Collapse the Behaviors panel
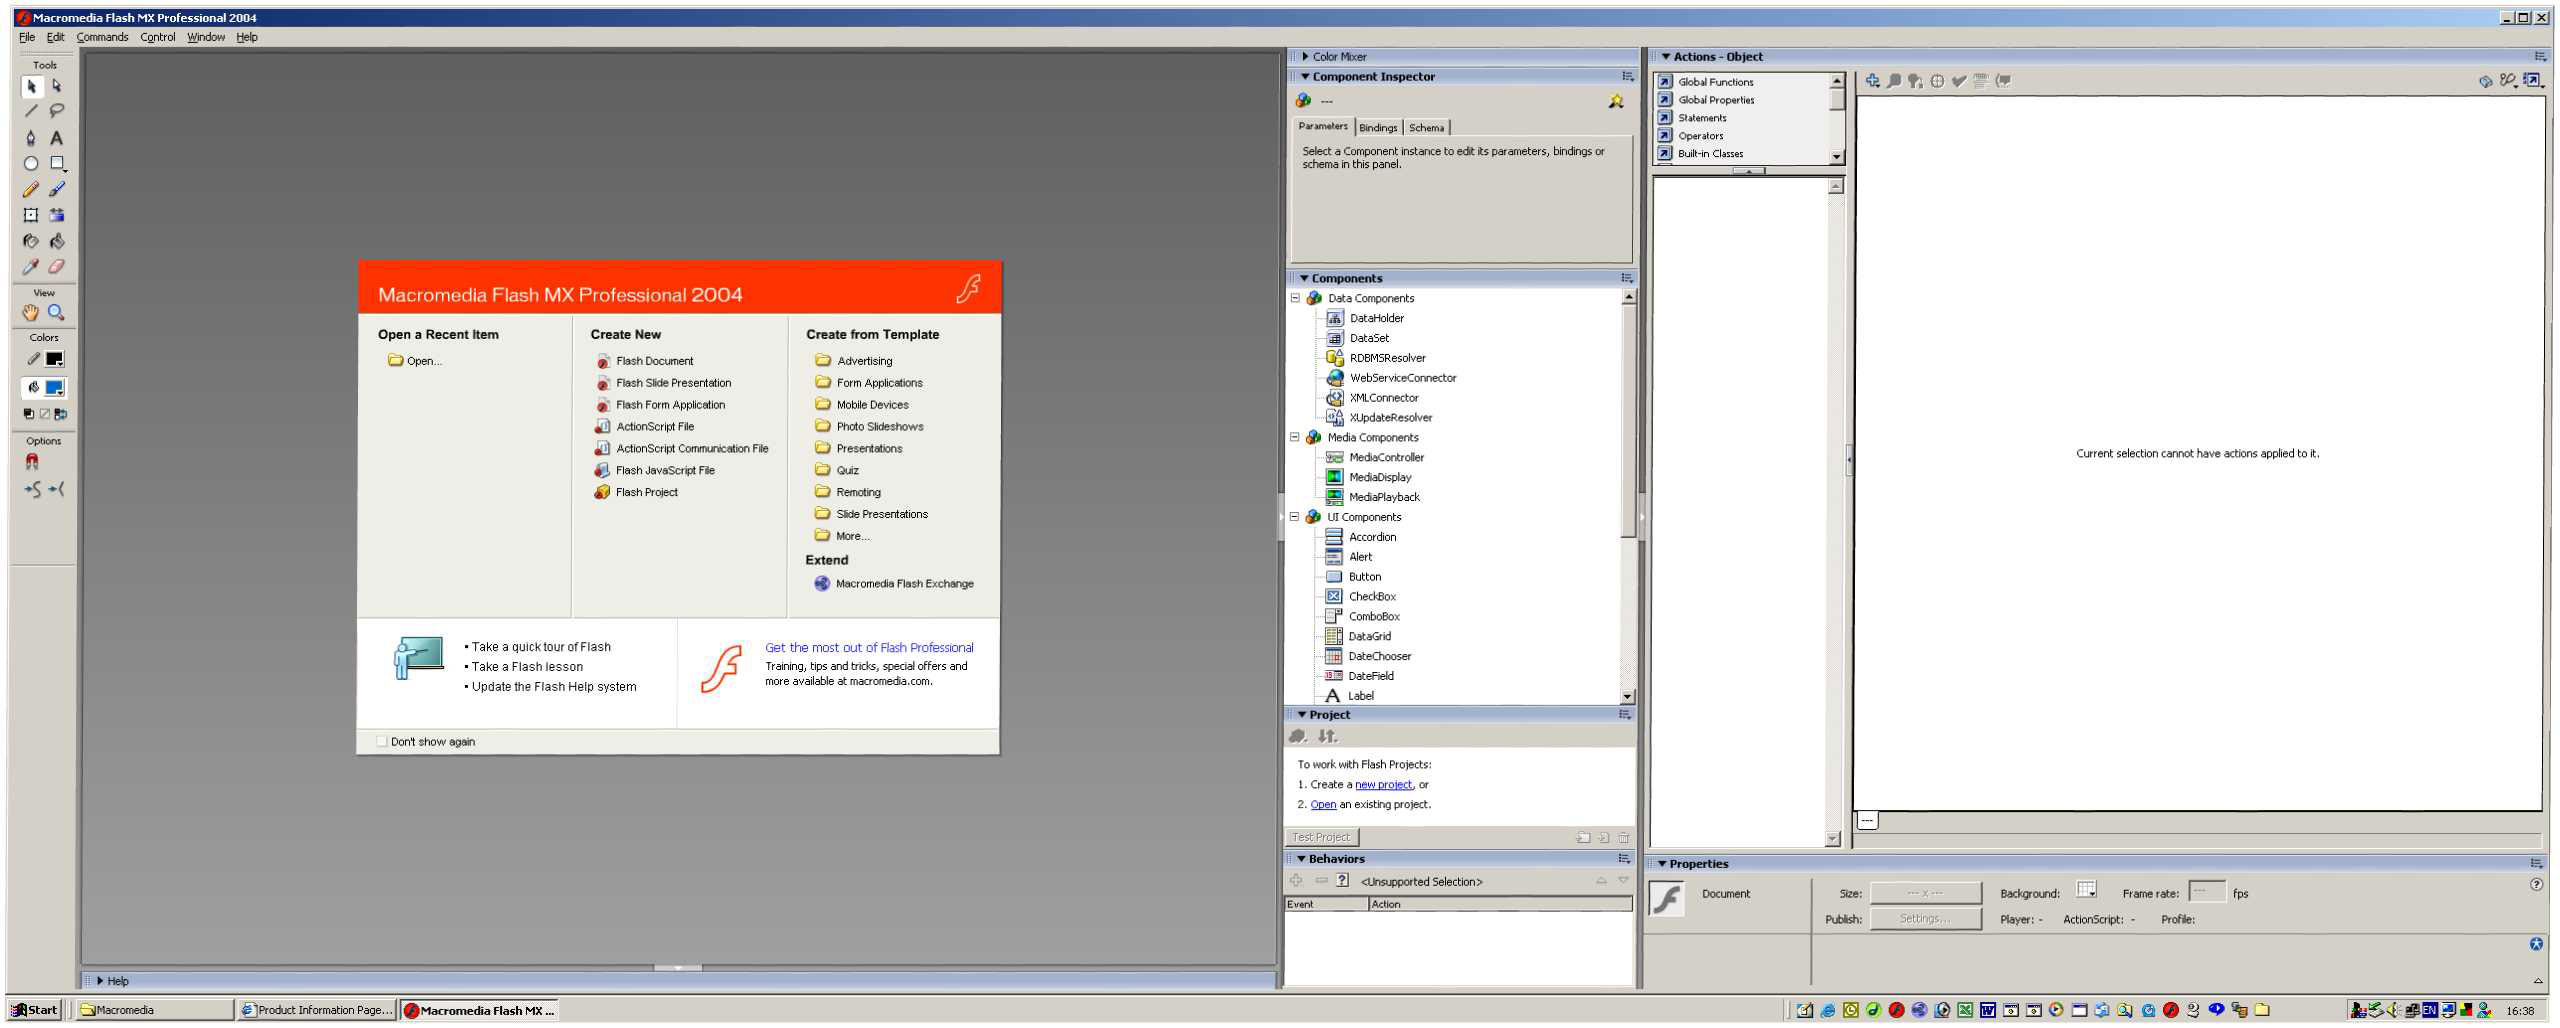Screen dimensions: 2560x1028 point(1302,859)
